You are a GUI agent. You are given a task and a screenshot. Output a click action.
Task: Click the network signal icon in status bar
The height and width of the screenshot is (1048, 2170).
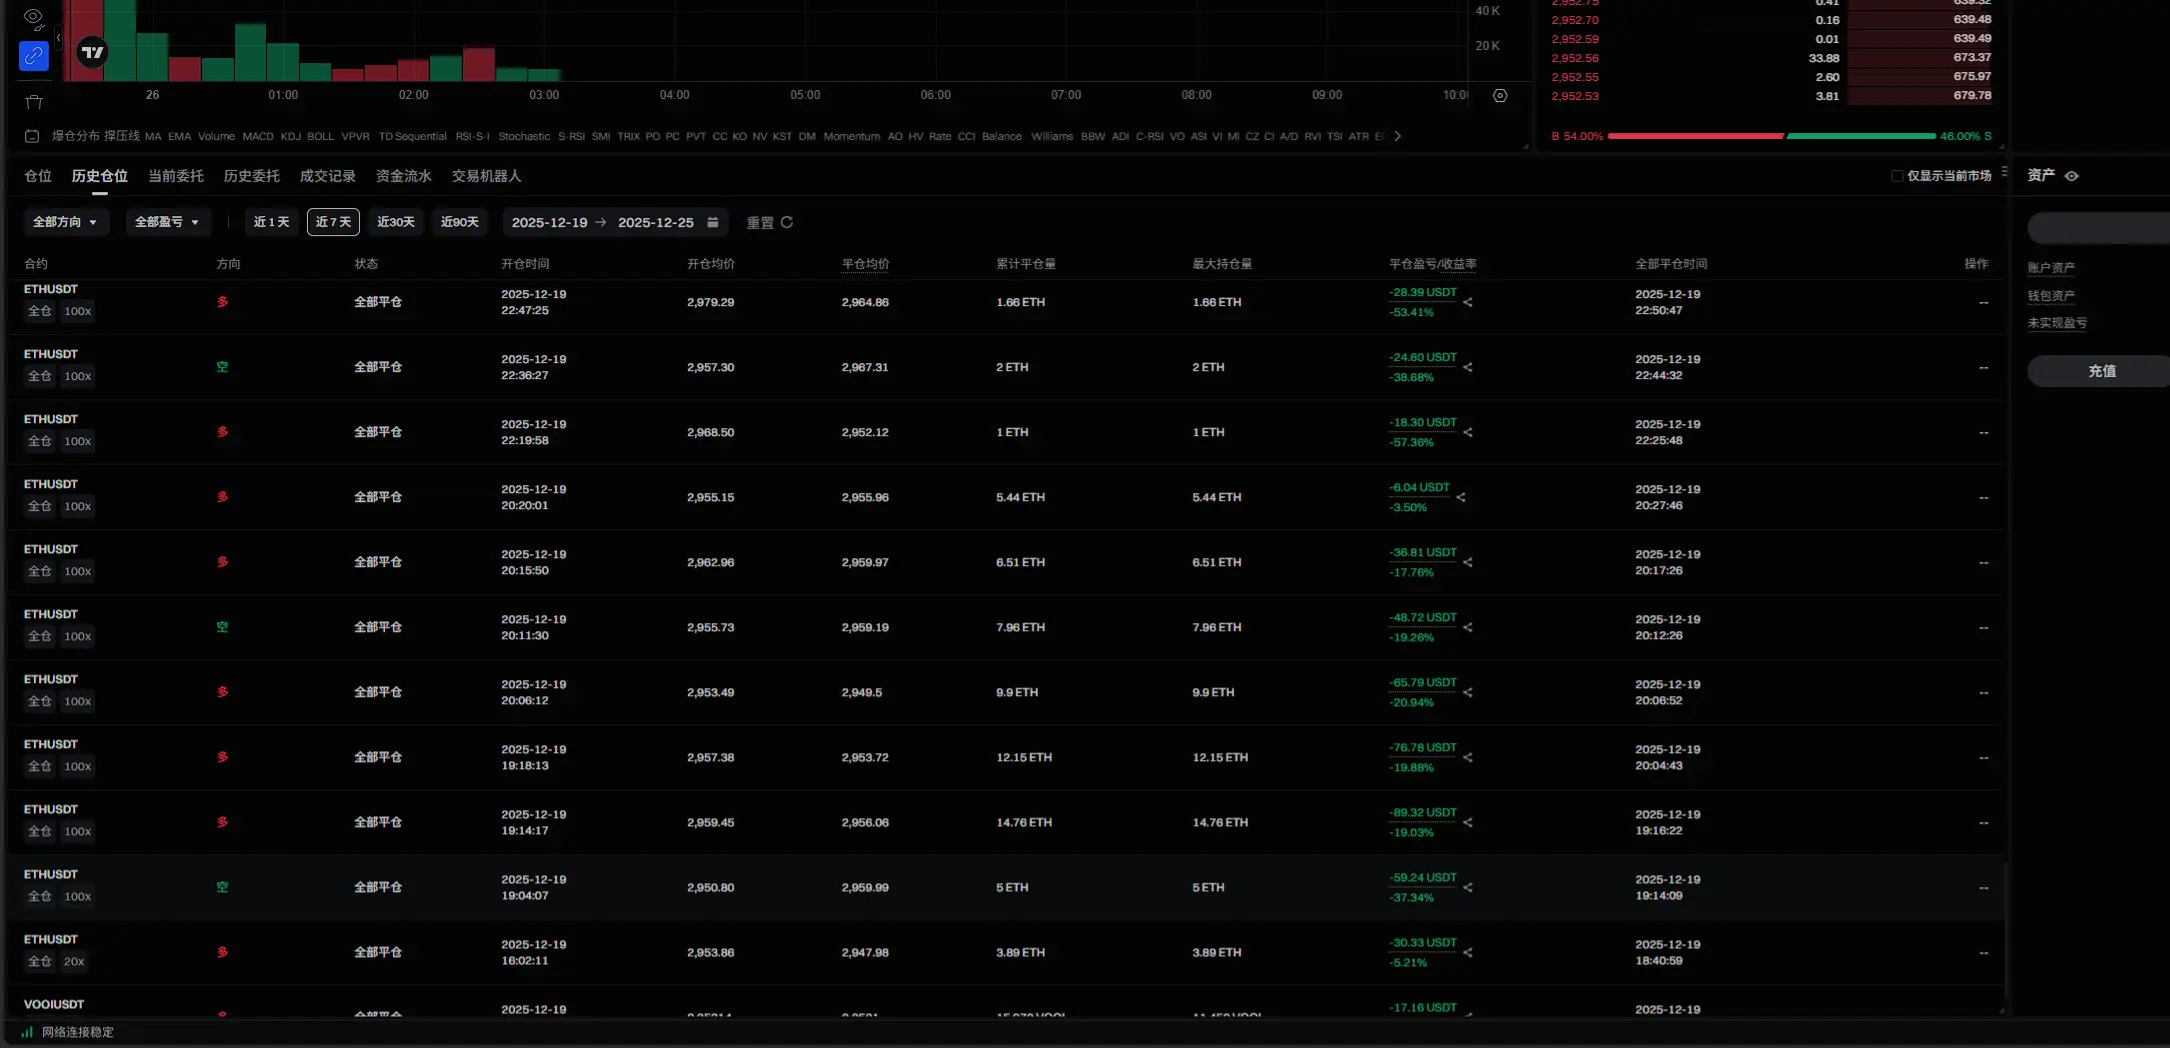(x=27, y=1032)
